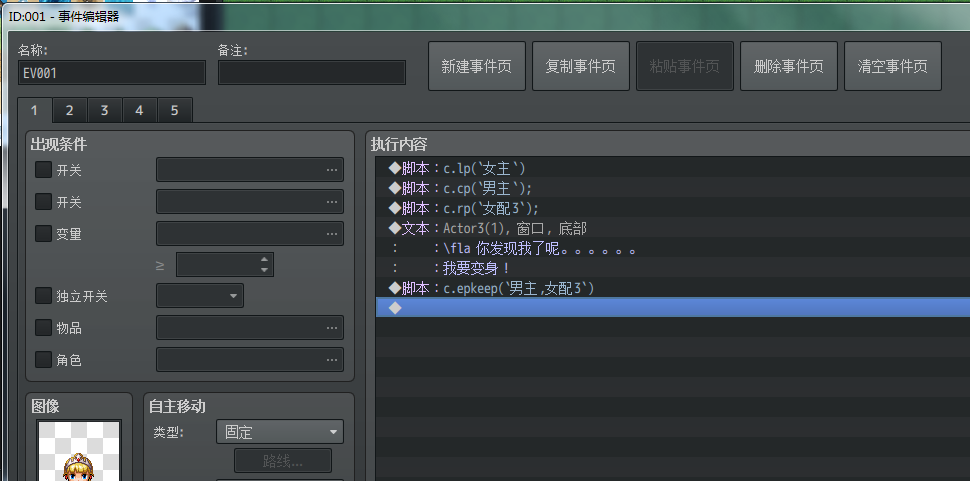Open the 变量 selector ellipsis field
970x481 pixels.
(250, 234)
